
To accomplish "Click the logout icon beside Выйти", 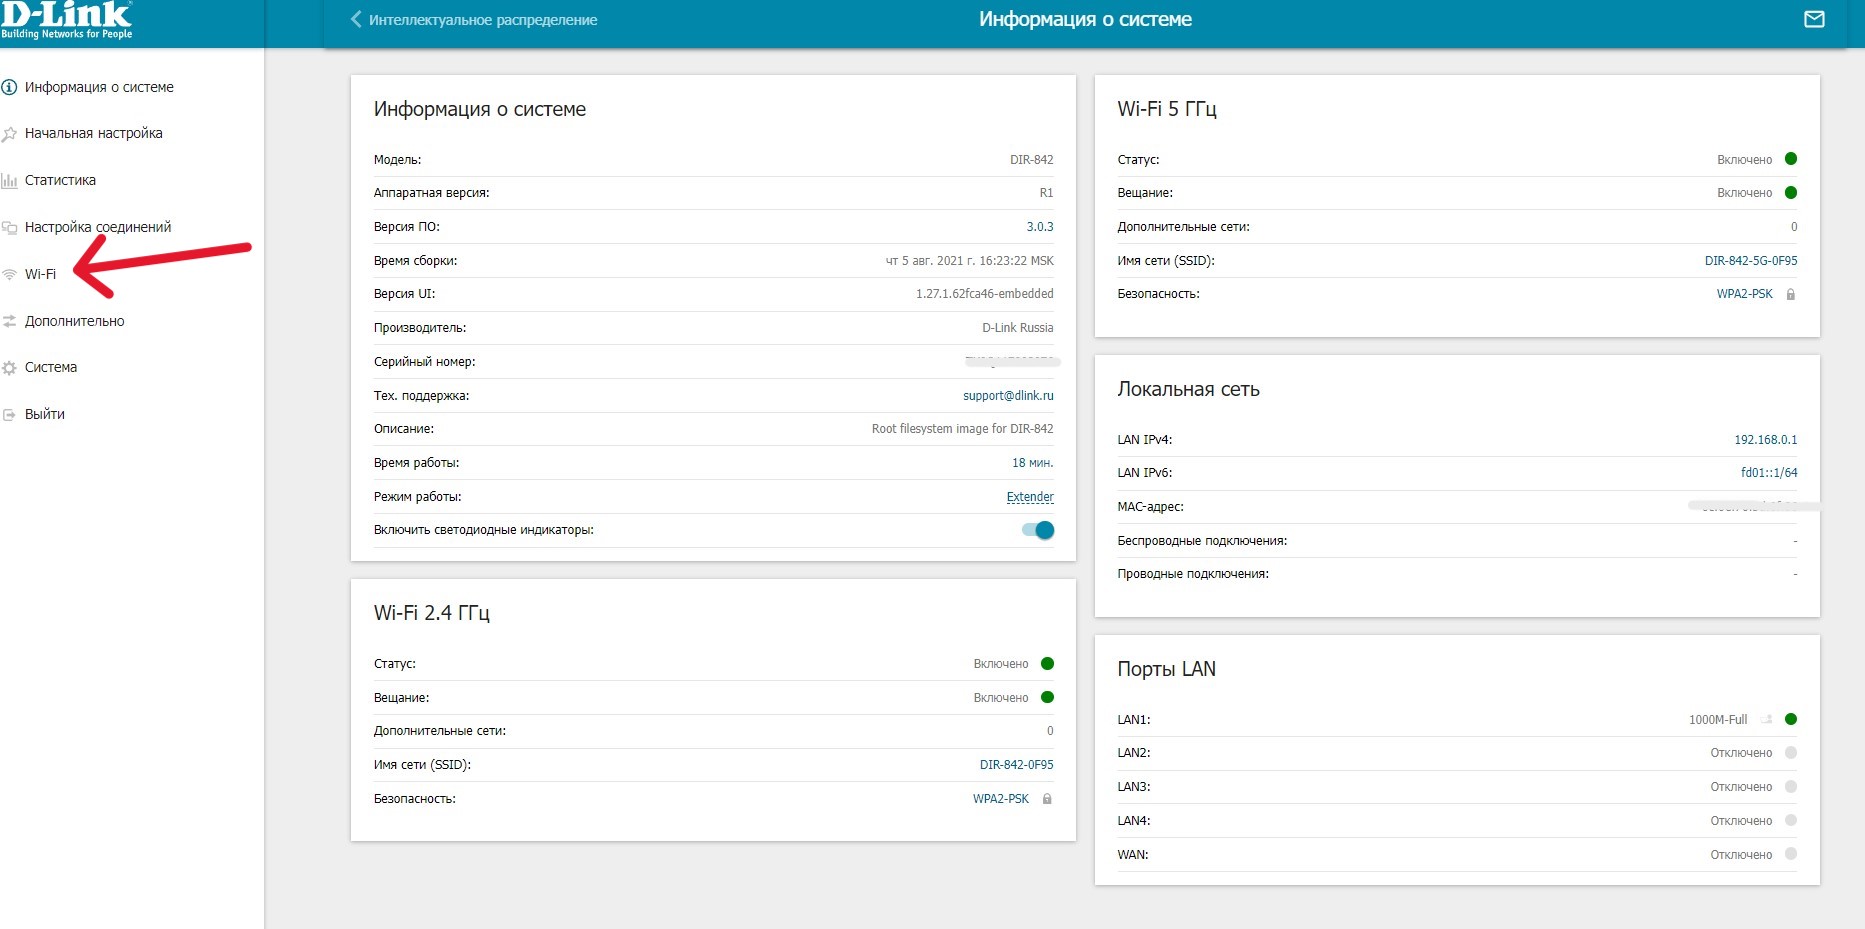I will [9, 414].
